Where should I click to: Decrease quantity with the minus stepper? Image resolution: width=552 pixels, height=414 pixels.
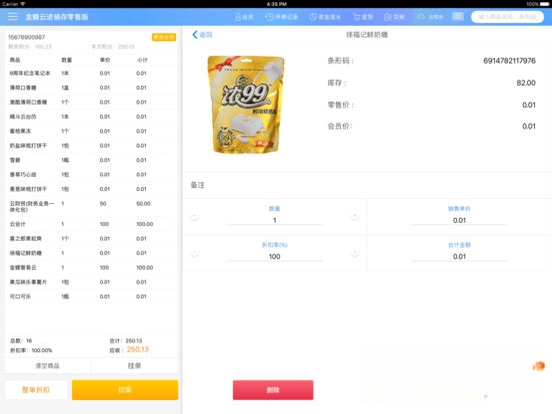pos(194,216)
